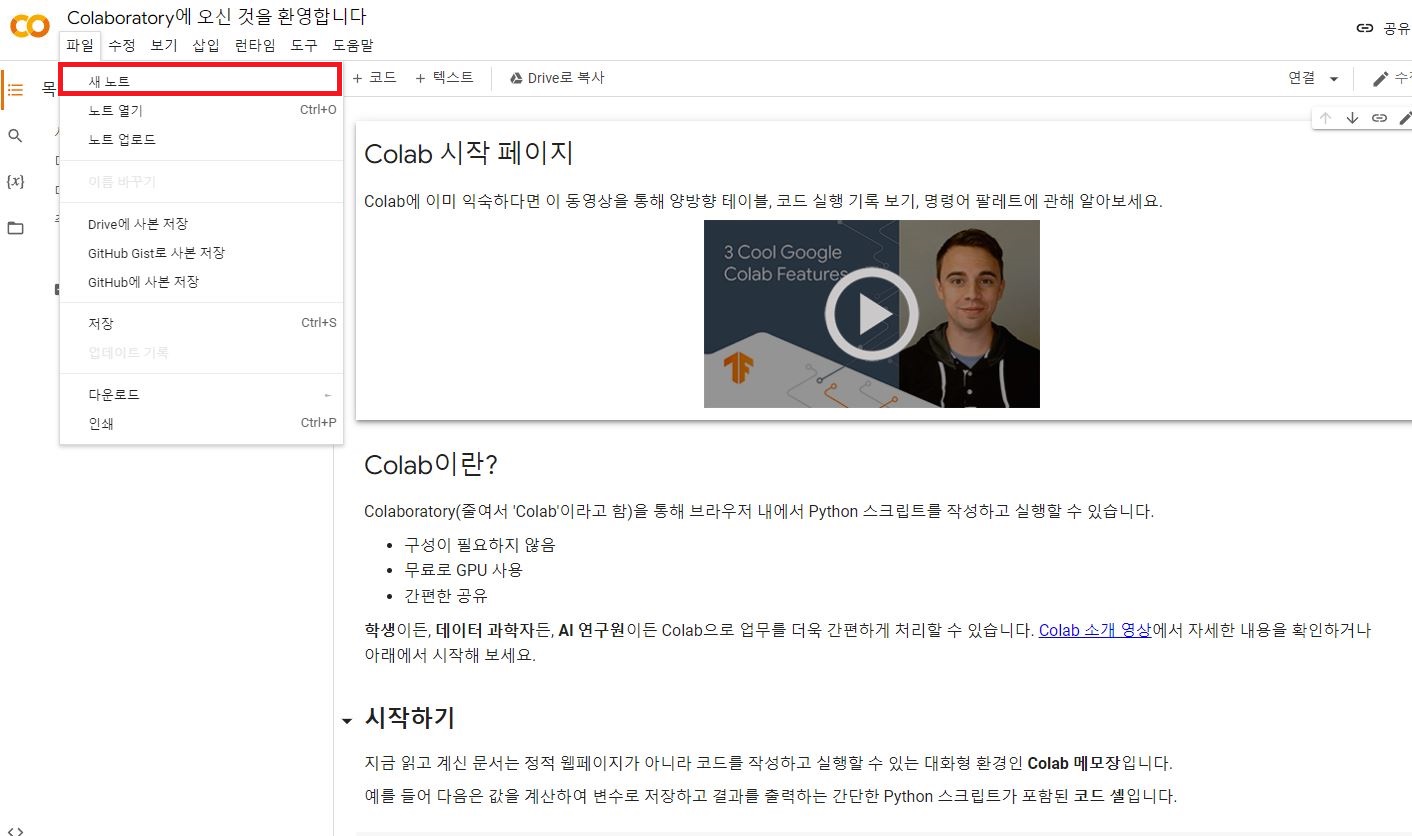
Task: Open the search magnifier in sidebar
Action: (15, 136)
